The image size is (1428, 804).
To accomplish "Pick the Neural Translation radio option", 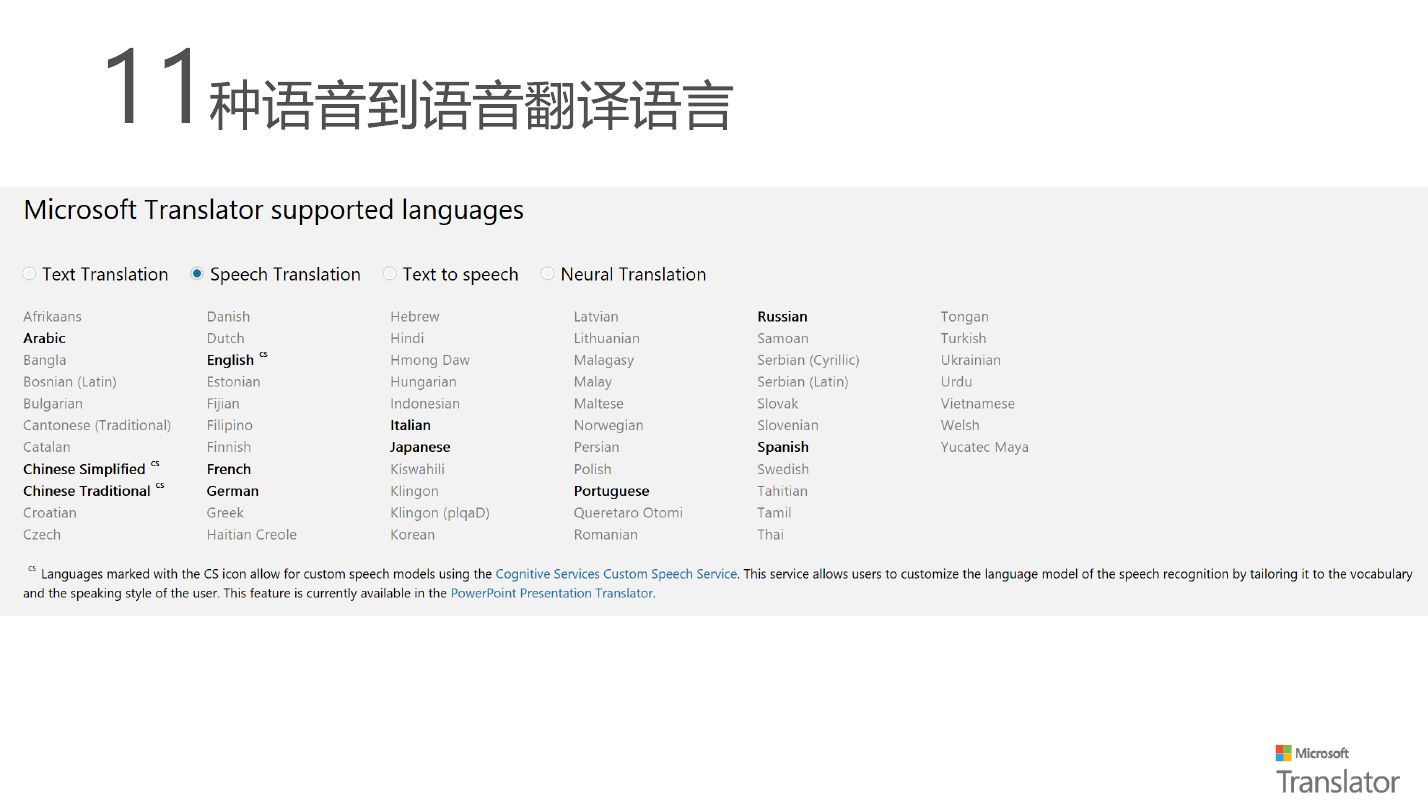I will pos(548,274).
